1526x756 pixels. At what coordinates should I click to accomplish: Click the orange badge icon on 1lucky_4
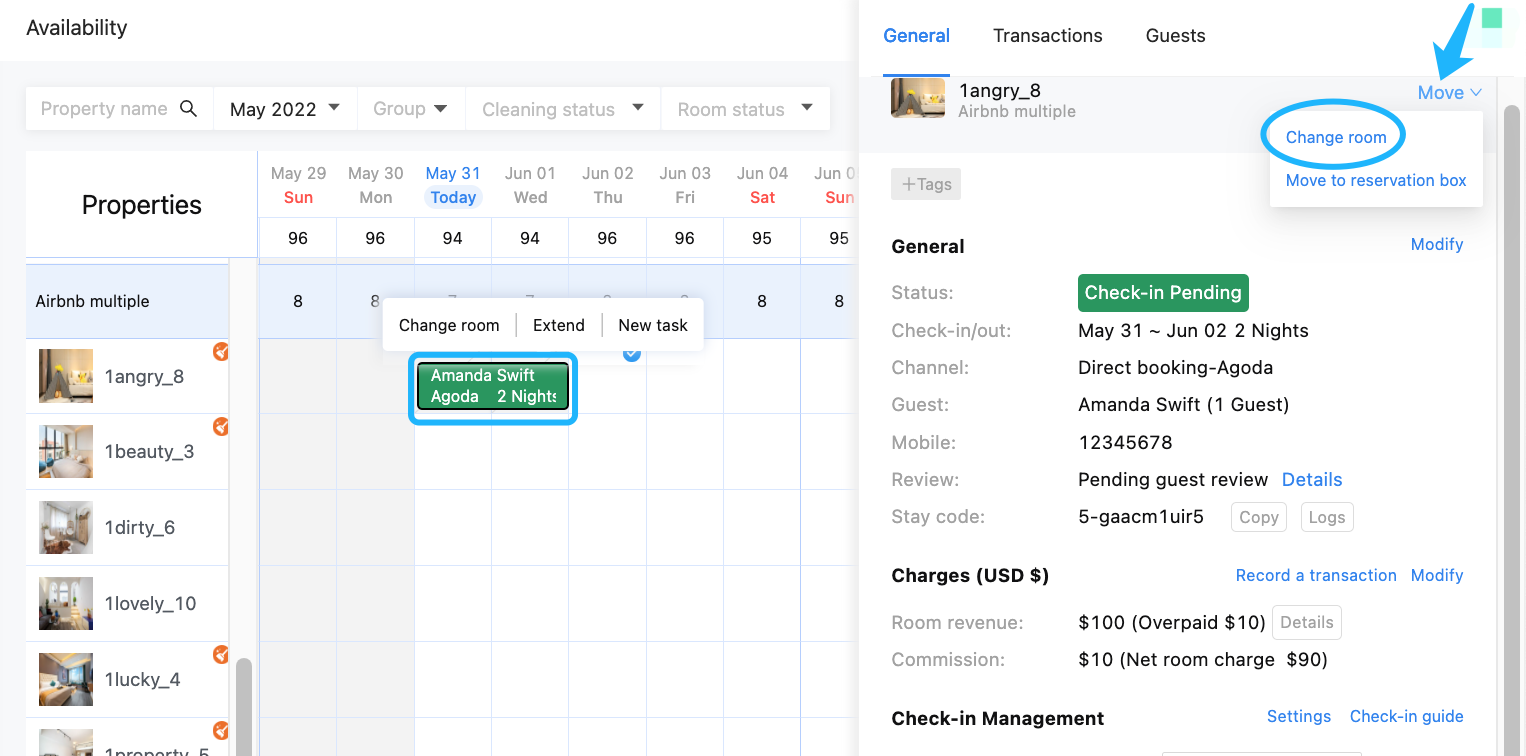[x=221, y=655]
